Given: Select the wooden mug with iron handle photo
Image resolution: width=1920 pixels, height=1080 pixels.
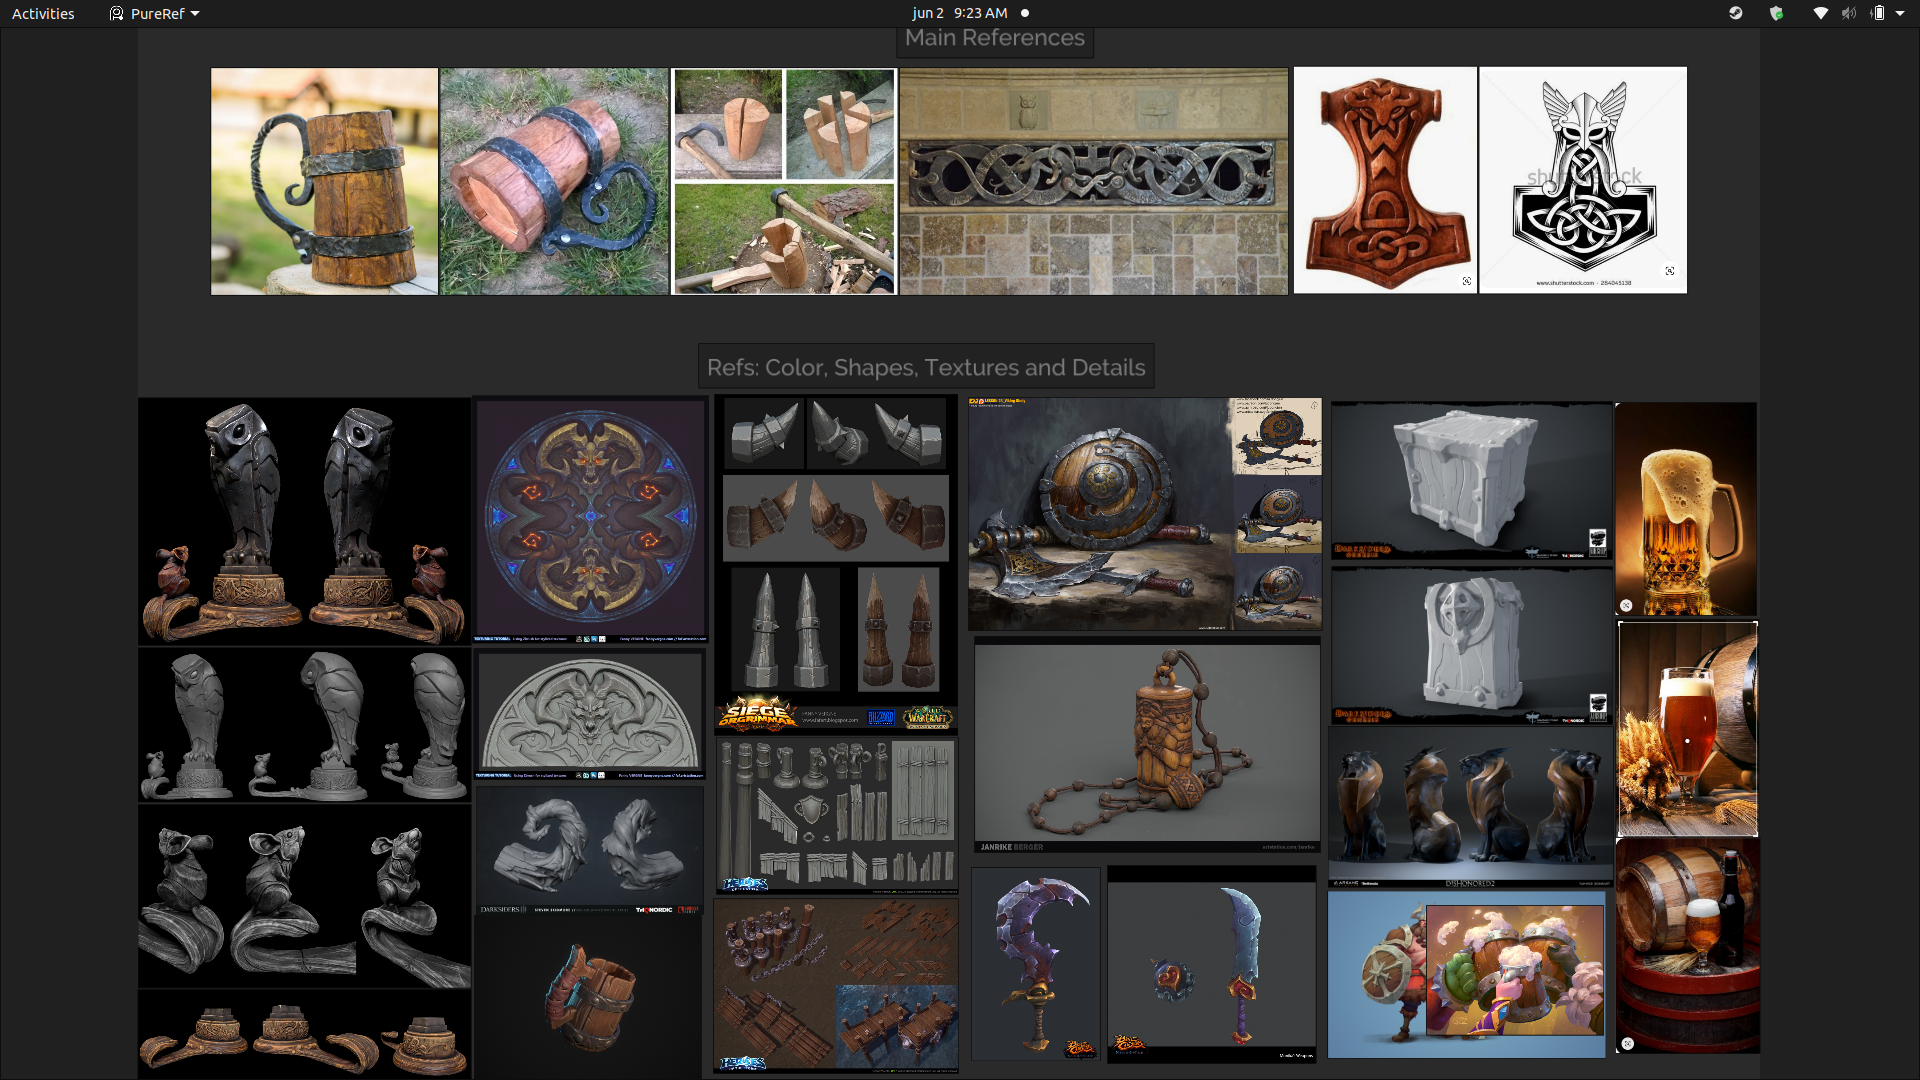Looking at the screenshot, I should coord(324,181).
